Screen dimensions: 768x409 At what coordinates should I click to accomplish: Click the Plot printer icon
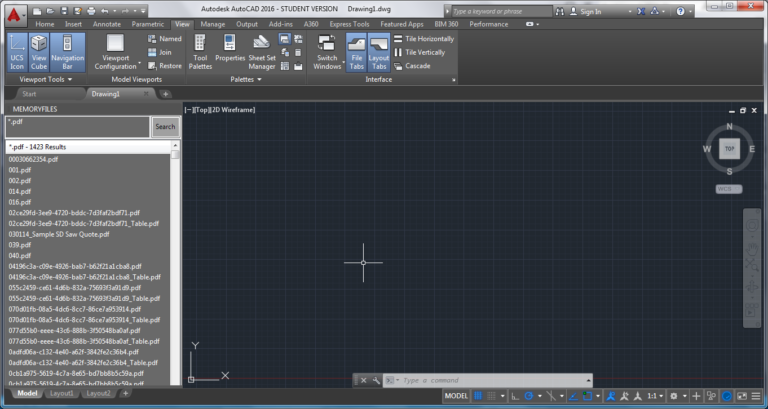(x=91, y=11)
